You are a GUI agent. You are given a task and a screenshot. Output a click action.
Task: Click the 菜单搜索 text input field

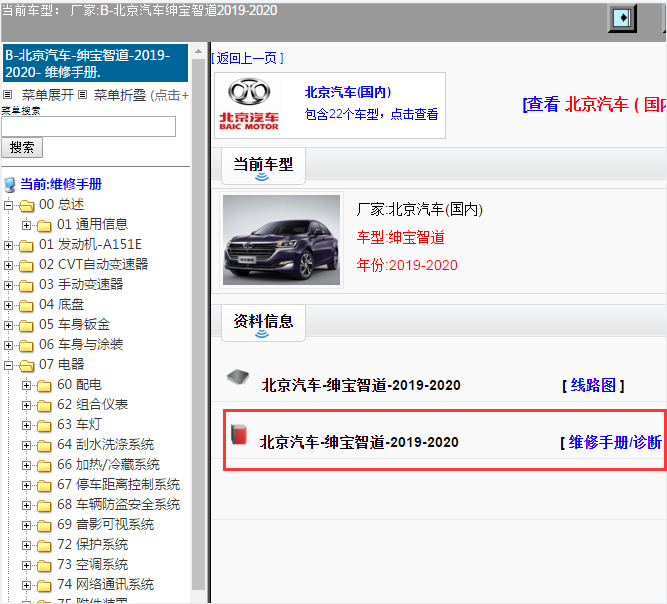click(88, 127)
